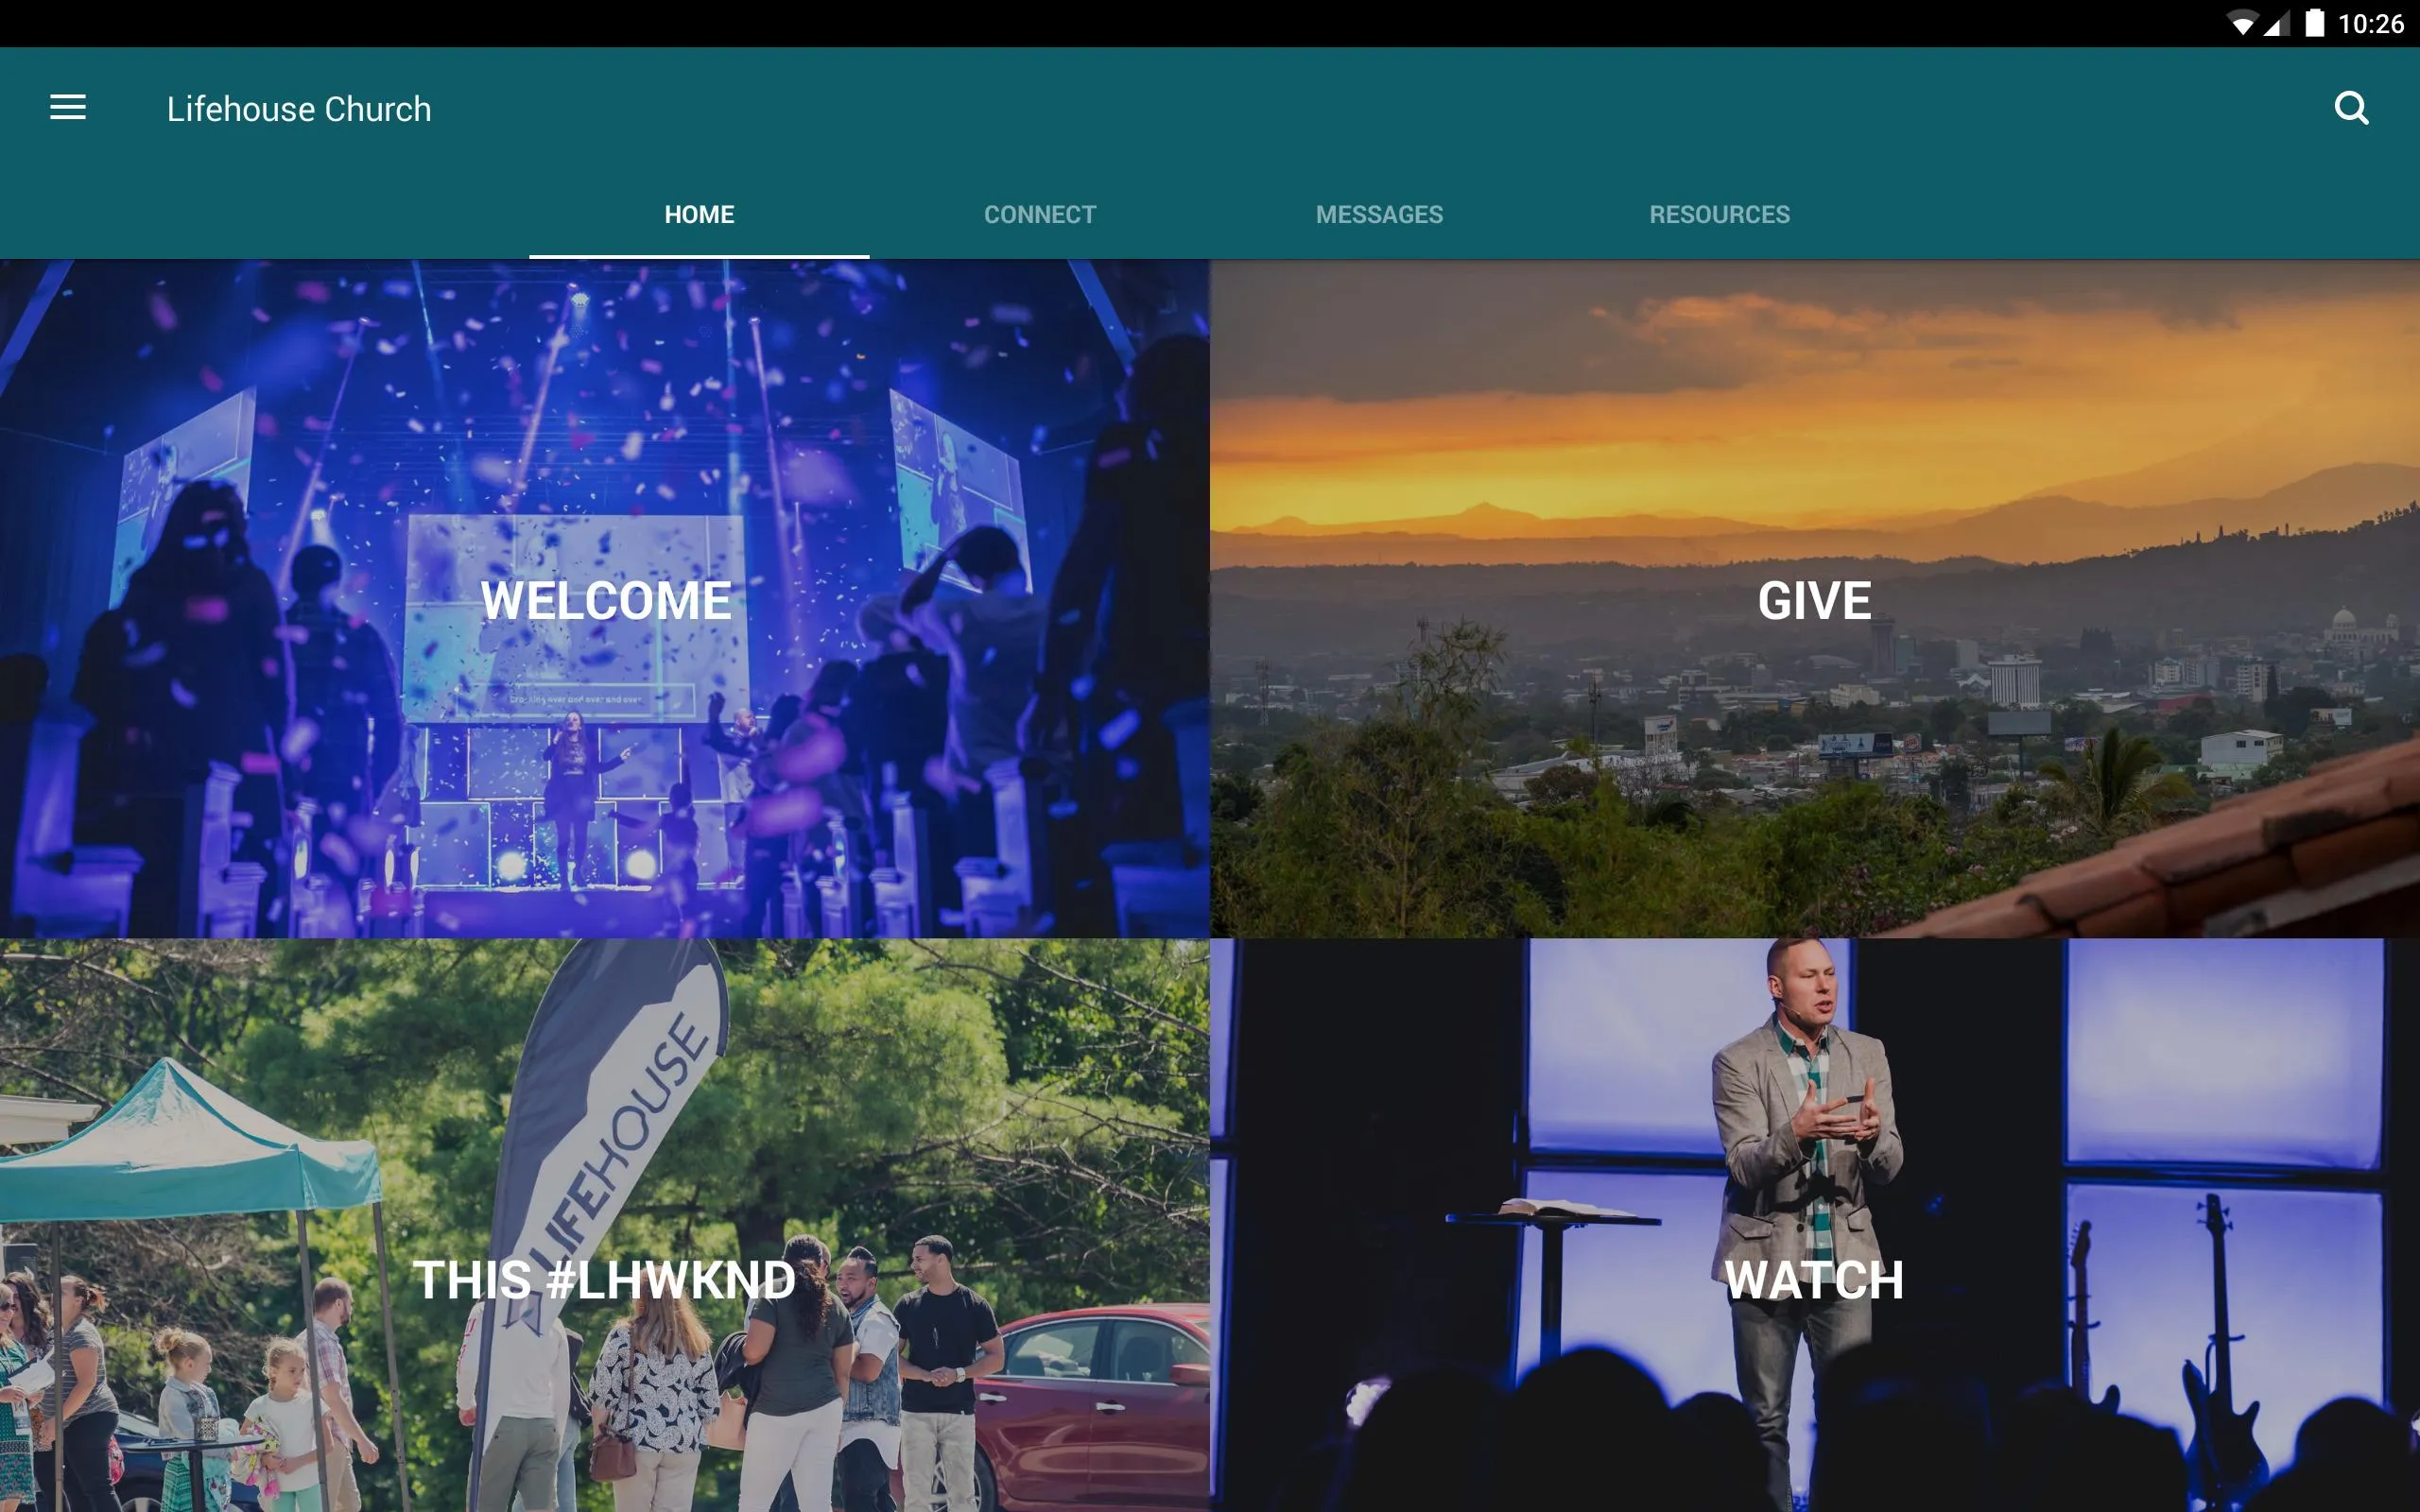The image size is (2420, 1512).
Task: Expand the top navigation bar
Action: click(64, 108)
